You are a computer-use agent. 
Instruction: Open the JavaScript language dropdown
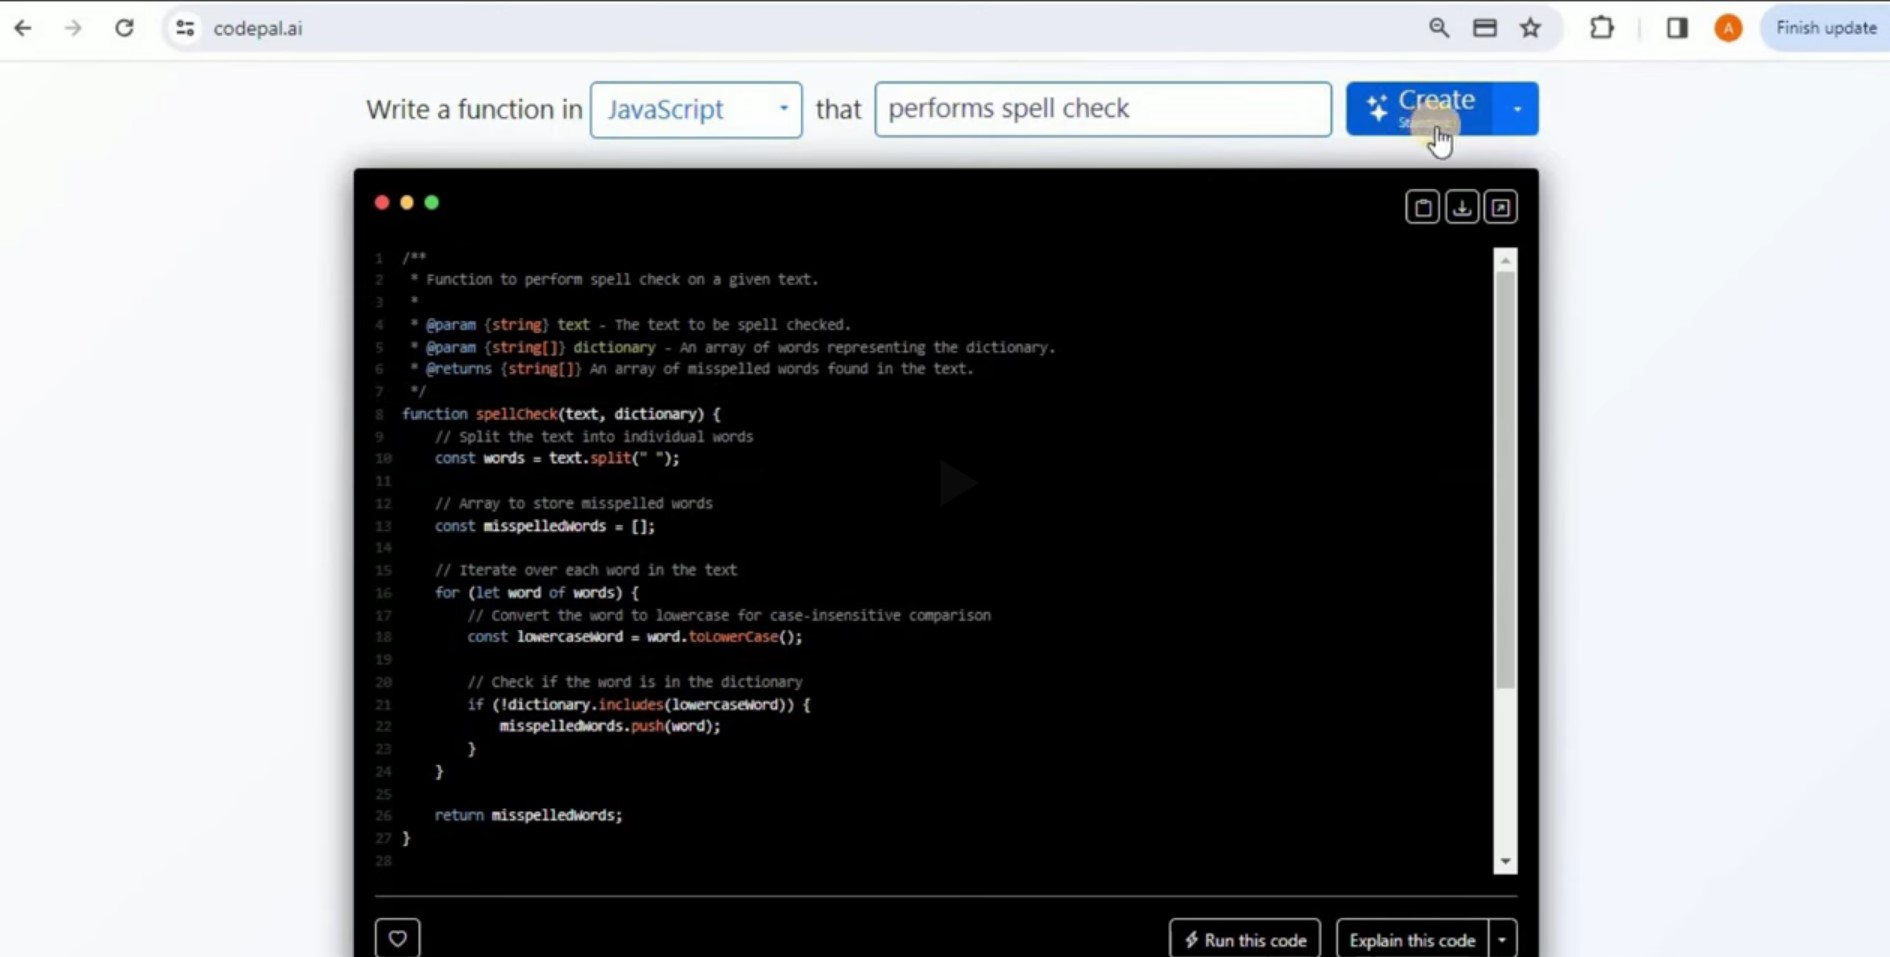coord(696,109)
